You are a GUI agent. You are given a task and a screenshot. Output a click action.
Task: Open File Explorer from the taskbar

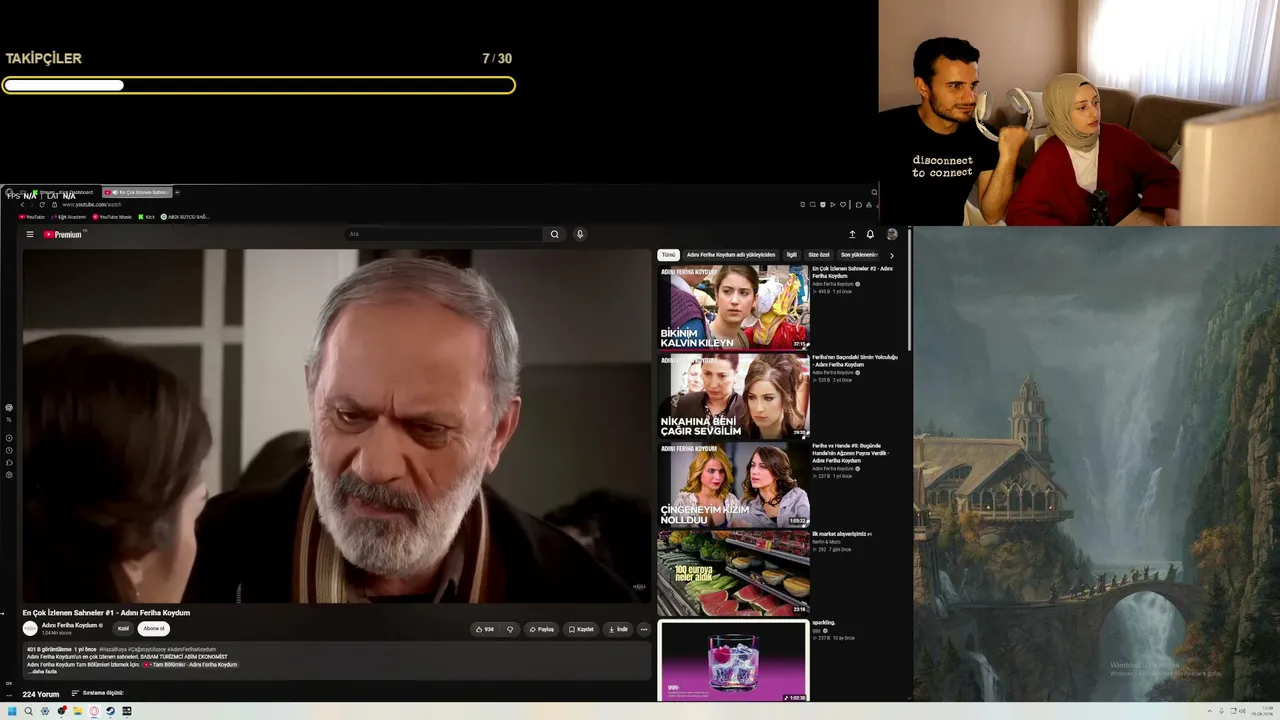point(78,711)
